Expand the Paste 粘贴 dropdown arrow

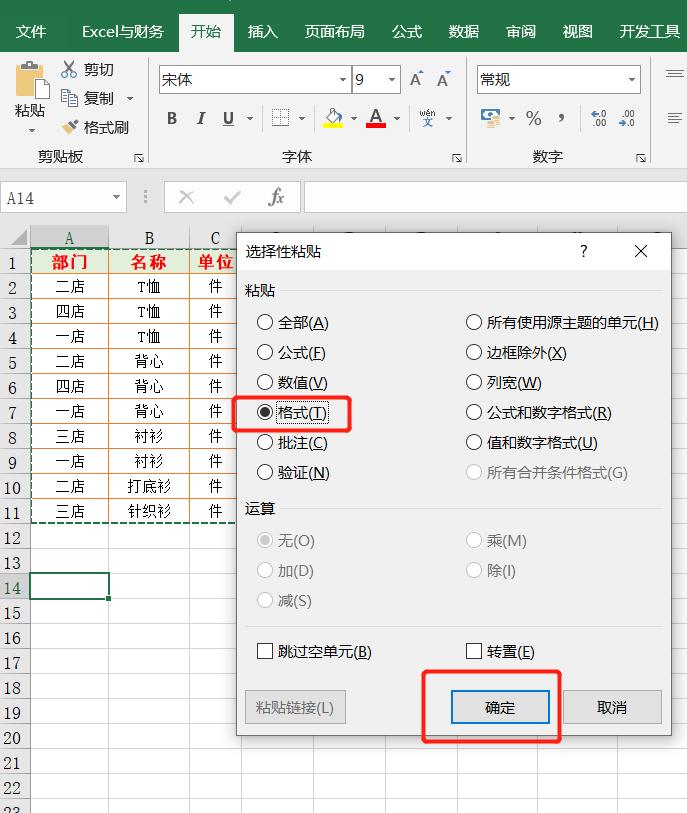click(x=32, y=131)
